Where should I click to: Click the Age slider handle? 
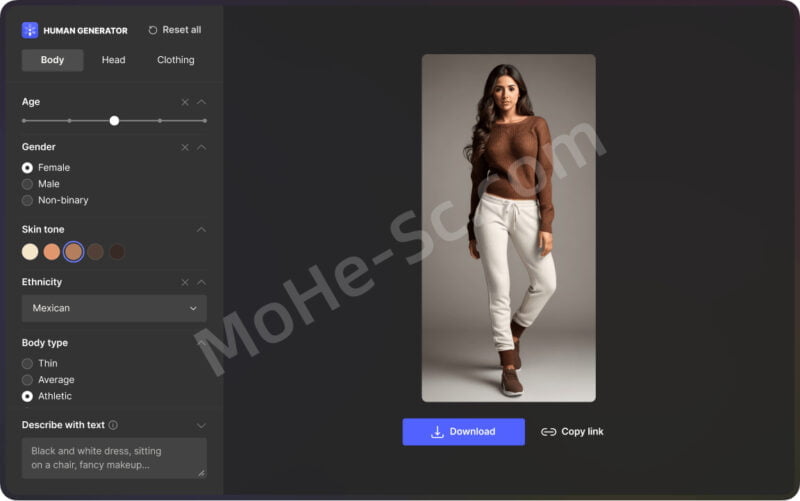pyautogui.click(x=114, y=120)
